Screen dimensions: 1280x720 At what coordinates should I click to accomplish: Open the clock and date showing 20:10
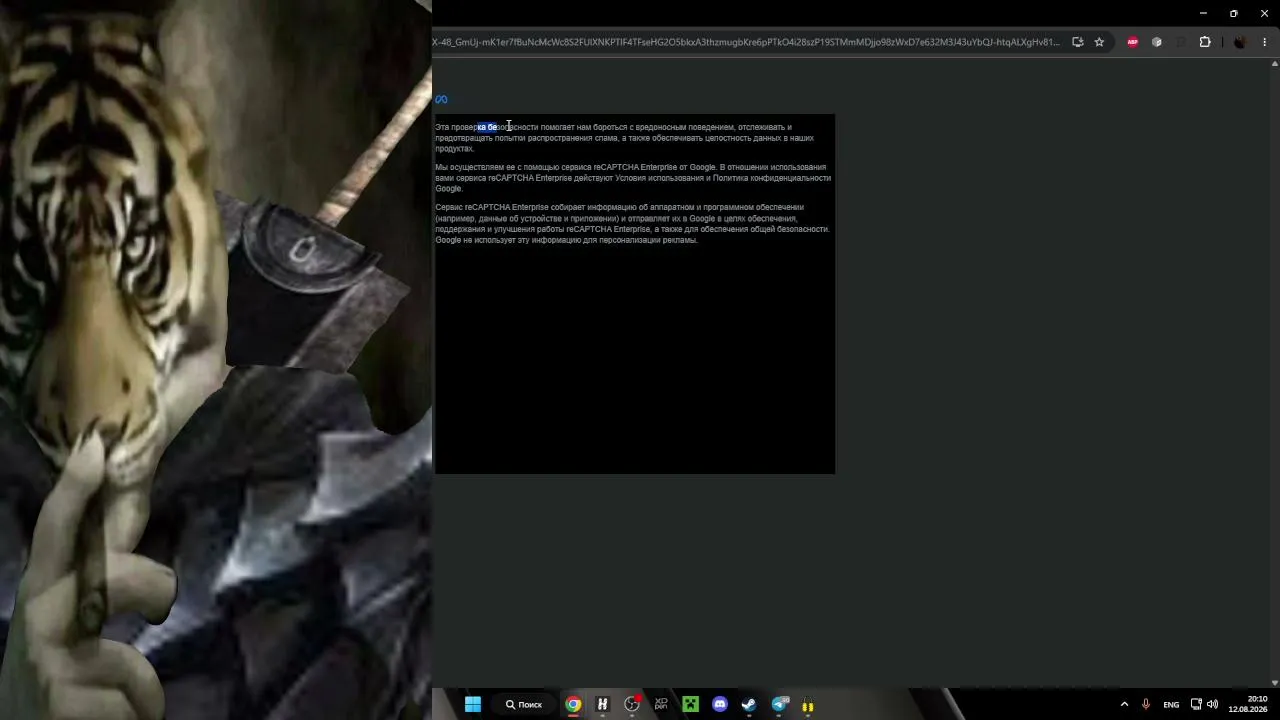click(x=1248, y=704)
